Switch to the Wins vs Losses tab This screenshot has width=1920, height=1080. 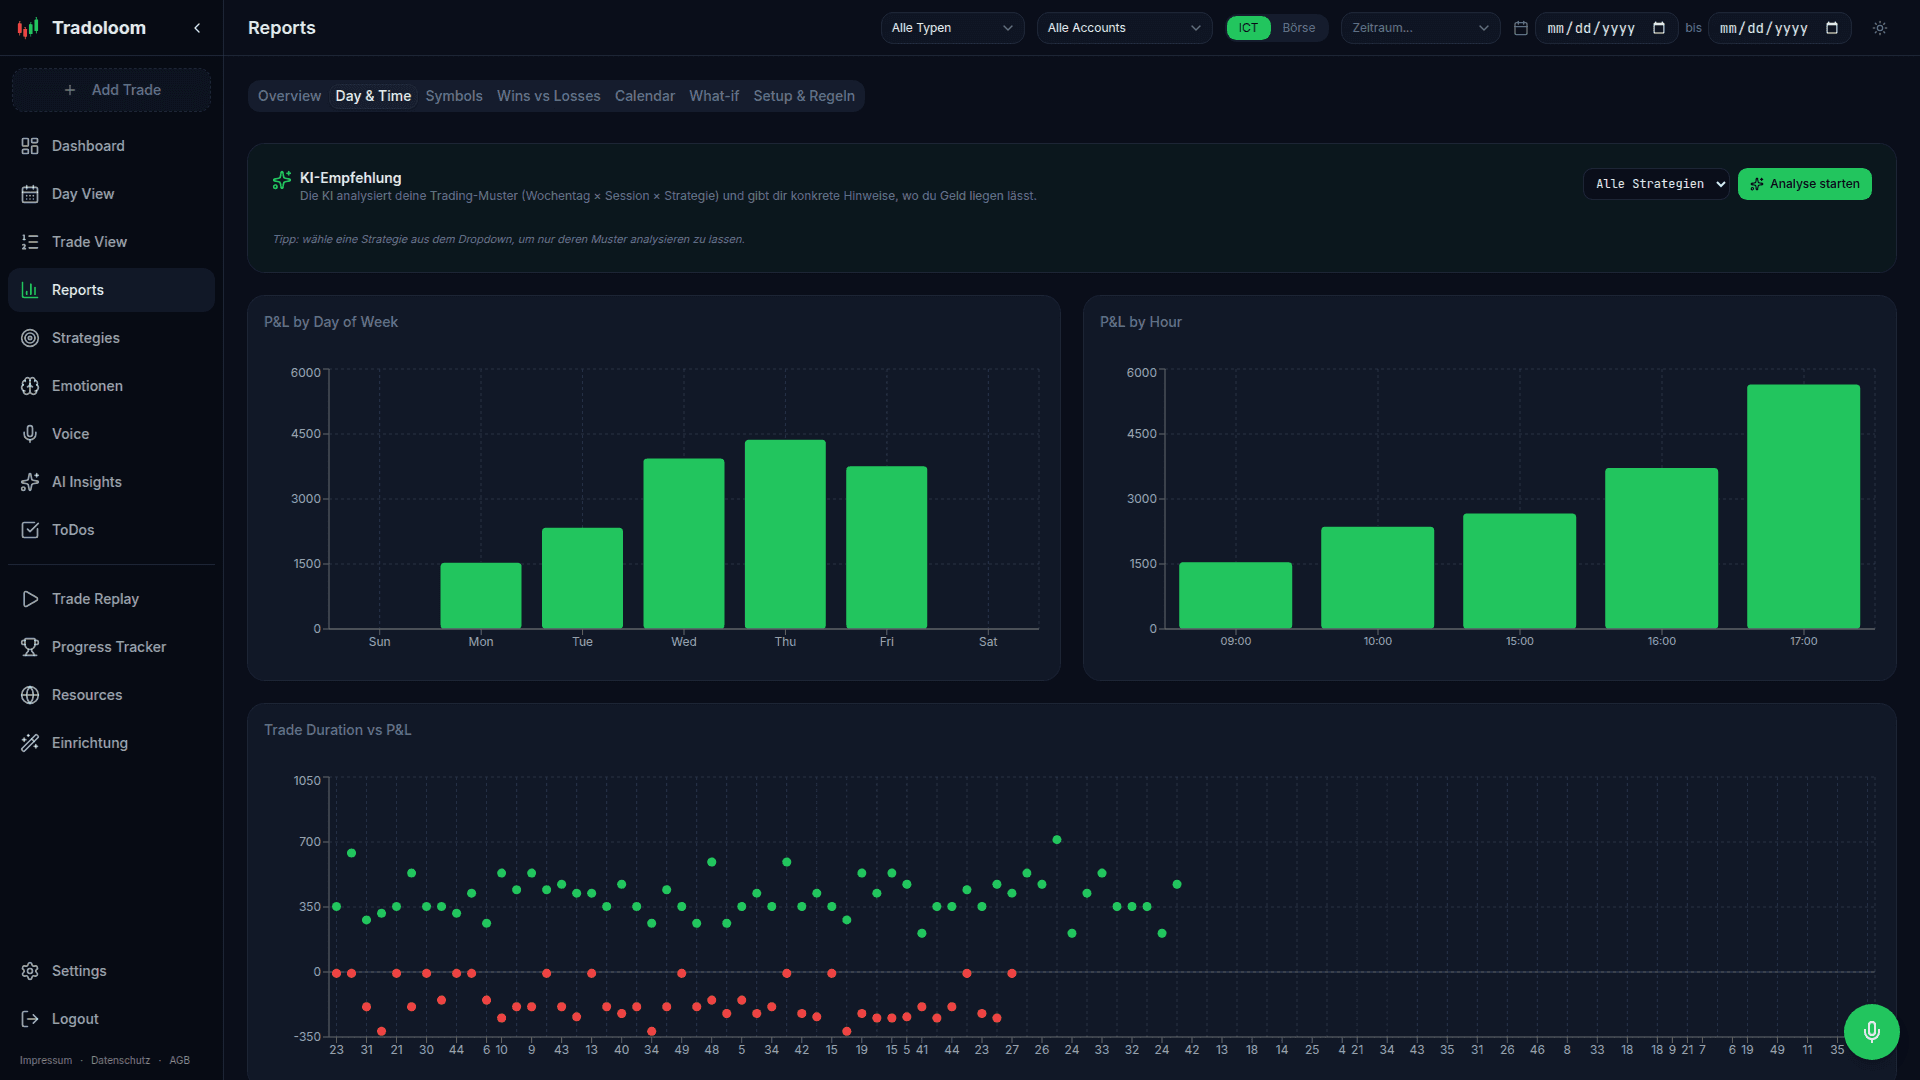(549, 96)
